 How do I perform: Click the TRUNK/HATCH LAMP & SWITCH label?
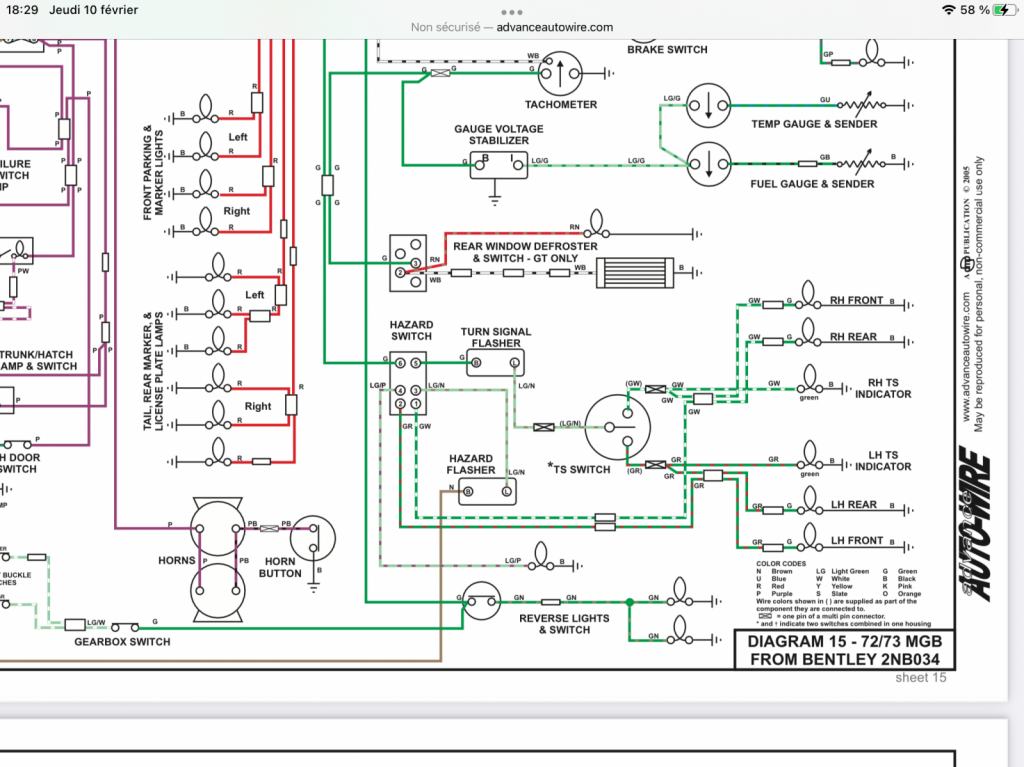(x=38, y=360)
